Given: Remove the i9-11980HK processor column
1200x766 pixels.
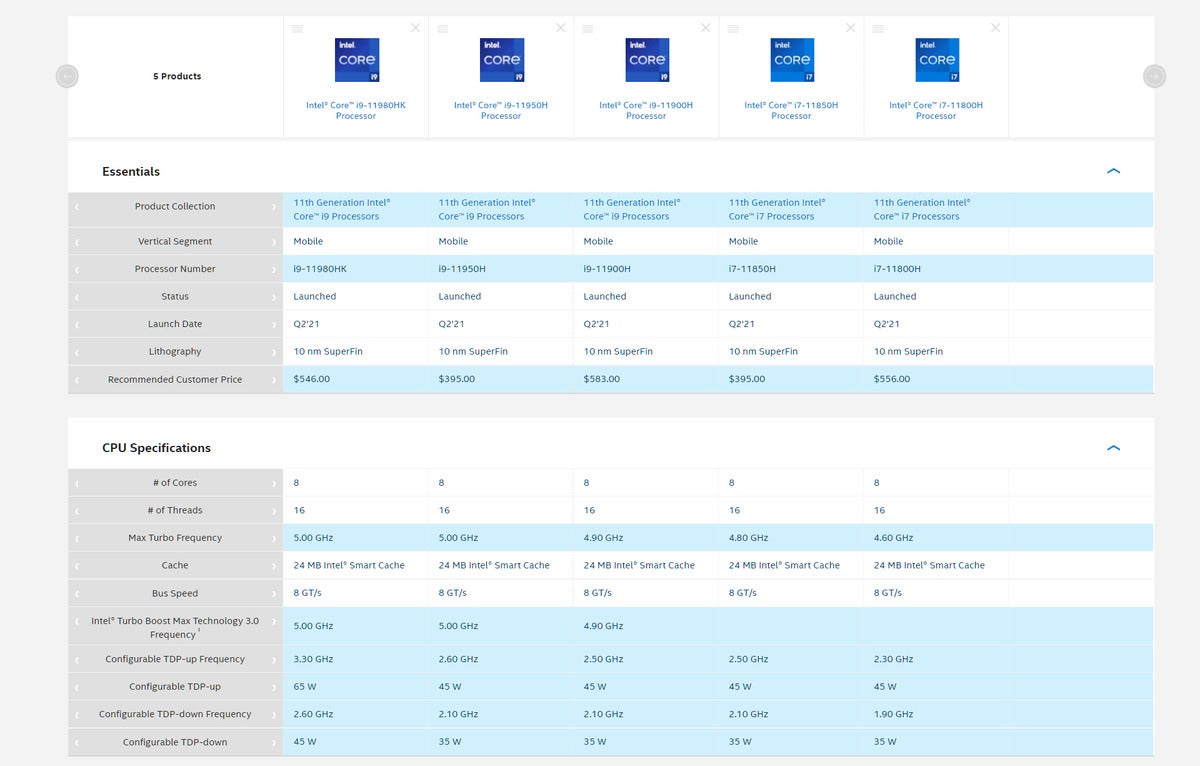Looking at the screenshot, I should pyautogui.click(x=415, y=28).
